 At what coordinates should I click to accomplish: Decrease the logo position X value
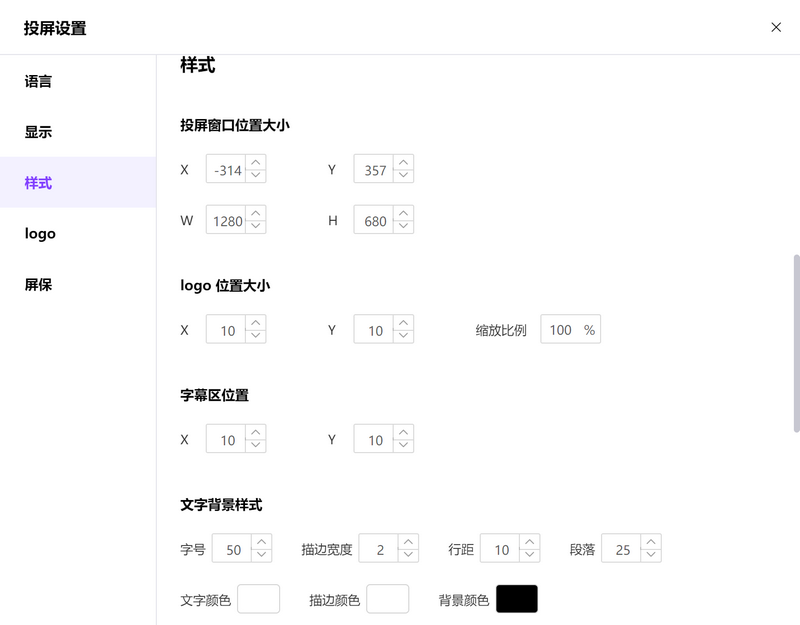256,336
